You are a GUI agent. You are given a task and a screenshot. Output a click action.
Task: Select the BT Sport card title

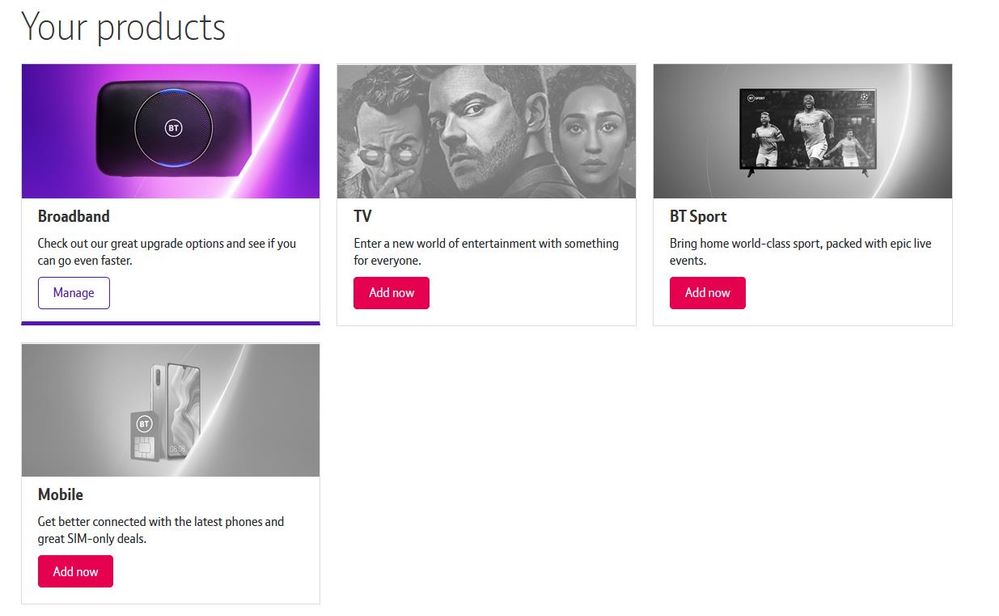(x=698, y=216)
